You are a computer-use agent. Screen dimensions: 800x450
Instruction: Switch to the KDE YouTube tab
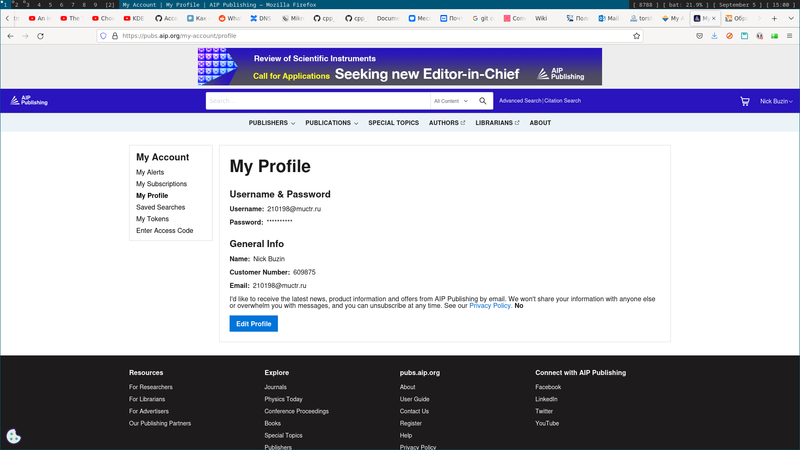coord(134,18)
